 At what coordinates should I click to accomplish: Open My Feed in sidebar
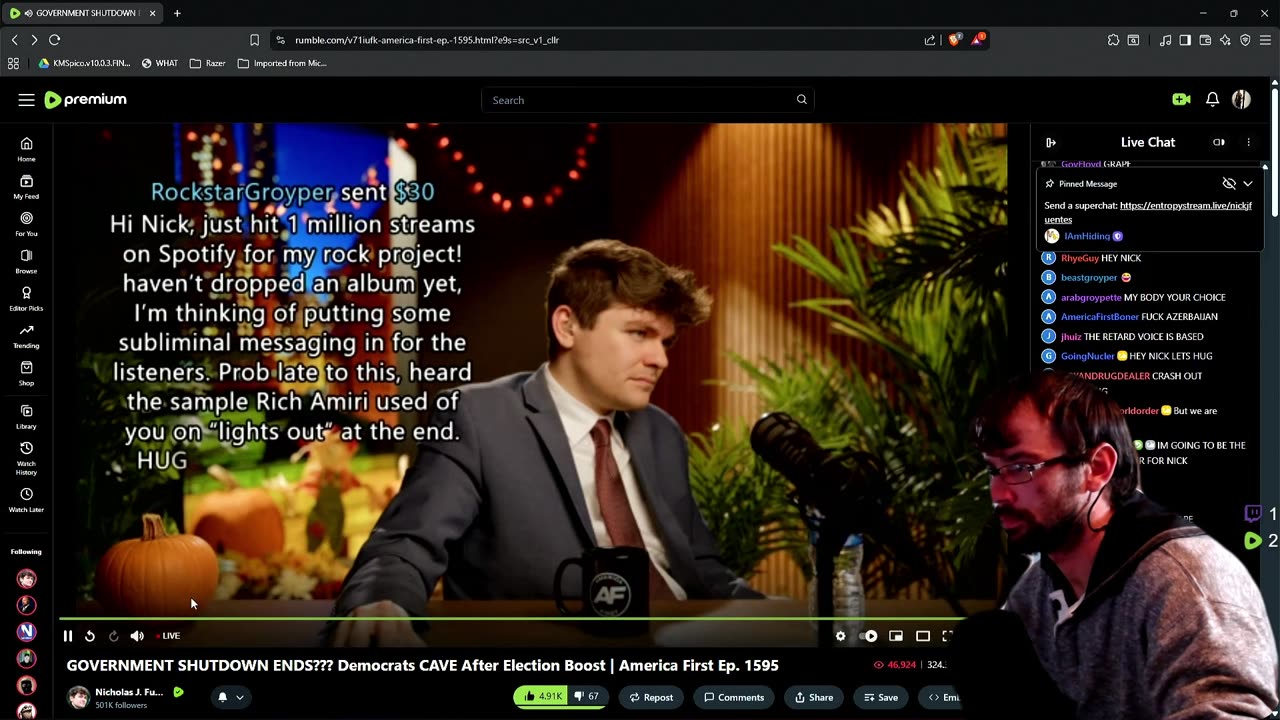pyautogui.click(x=26, y=186)
